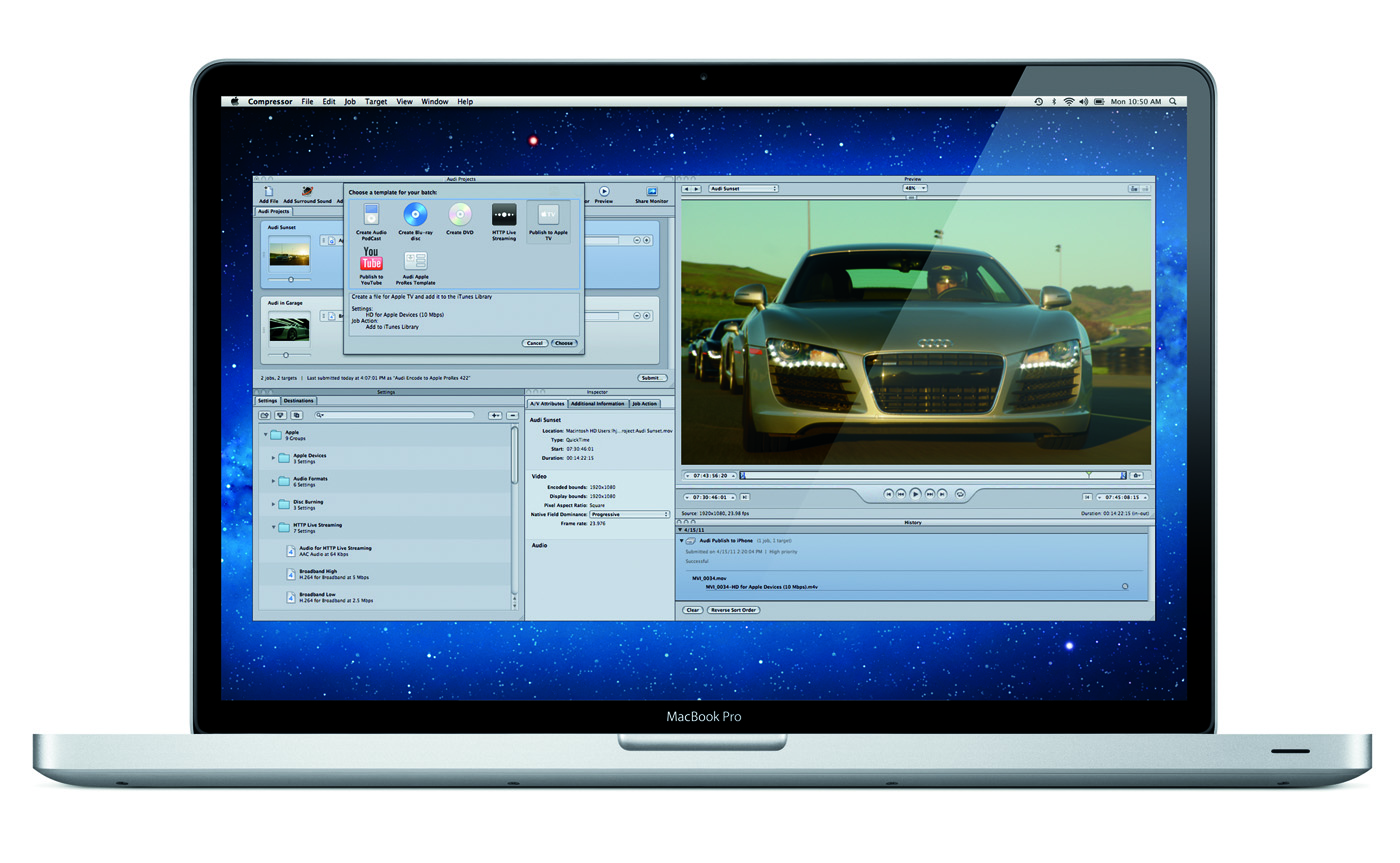Open the Target menu in the menu bar
The height and width of the screenshot is (863, 1400).
tap(376, 102)
